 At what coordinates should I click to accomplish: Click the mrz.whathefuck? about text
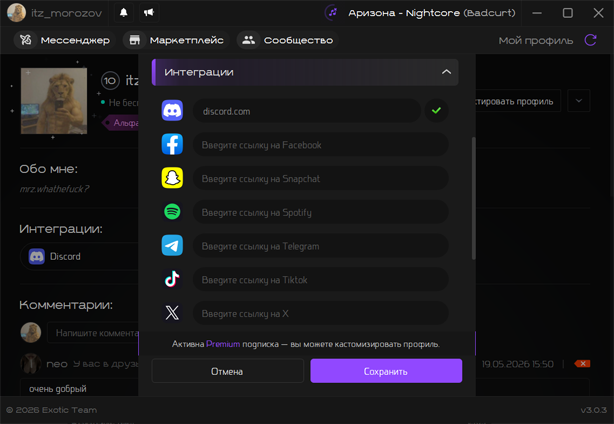tap(54, 189)
